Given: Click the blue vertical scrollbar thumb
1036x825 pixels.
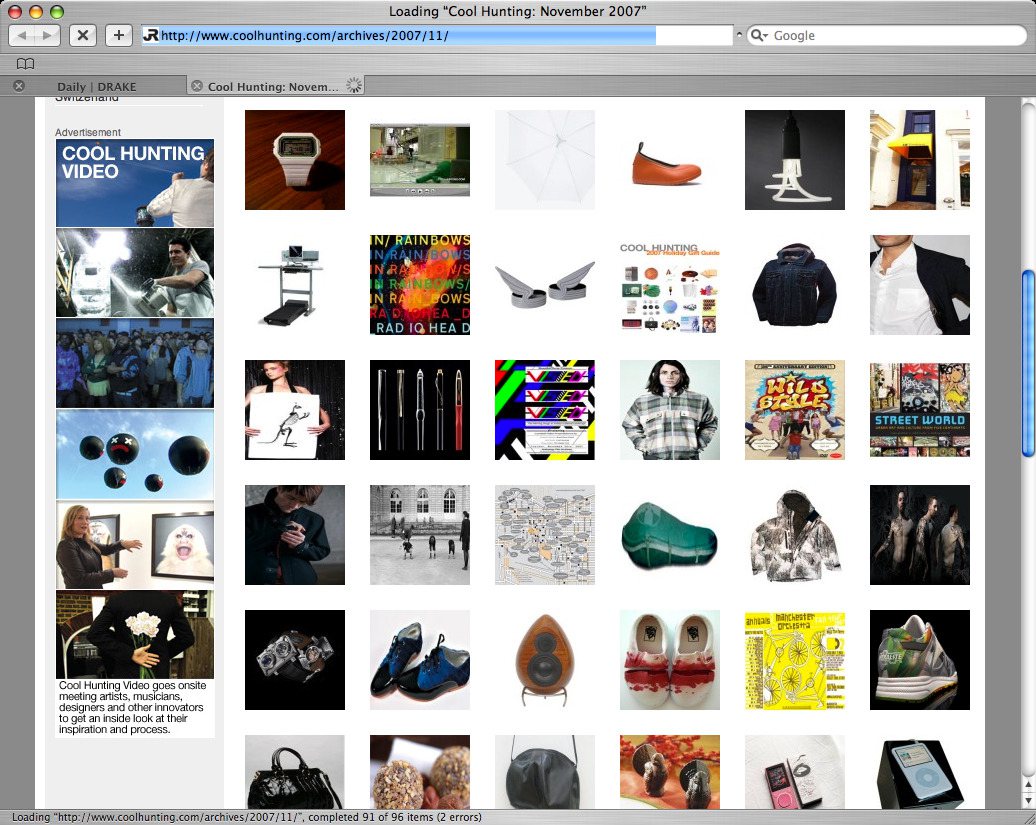Looking at the screenshot, I should point(1028,363).
